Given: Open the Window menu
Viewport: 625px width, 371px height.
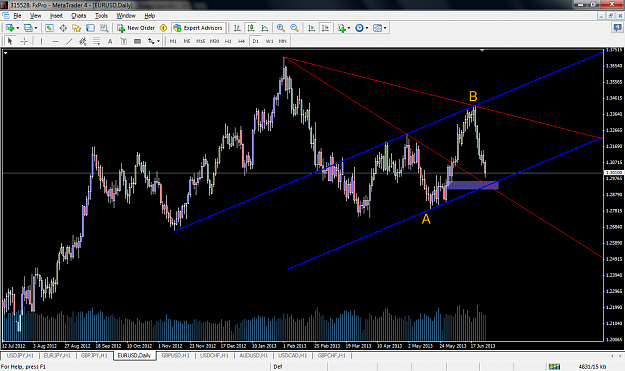Looking at the screenshot, I should pyautogui.click(x=126, y=16).
